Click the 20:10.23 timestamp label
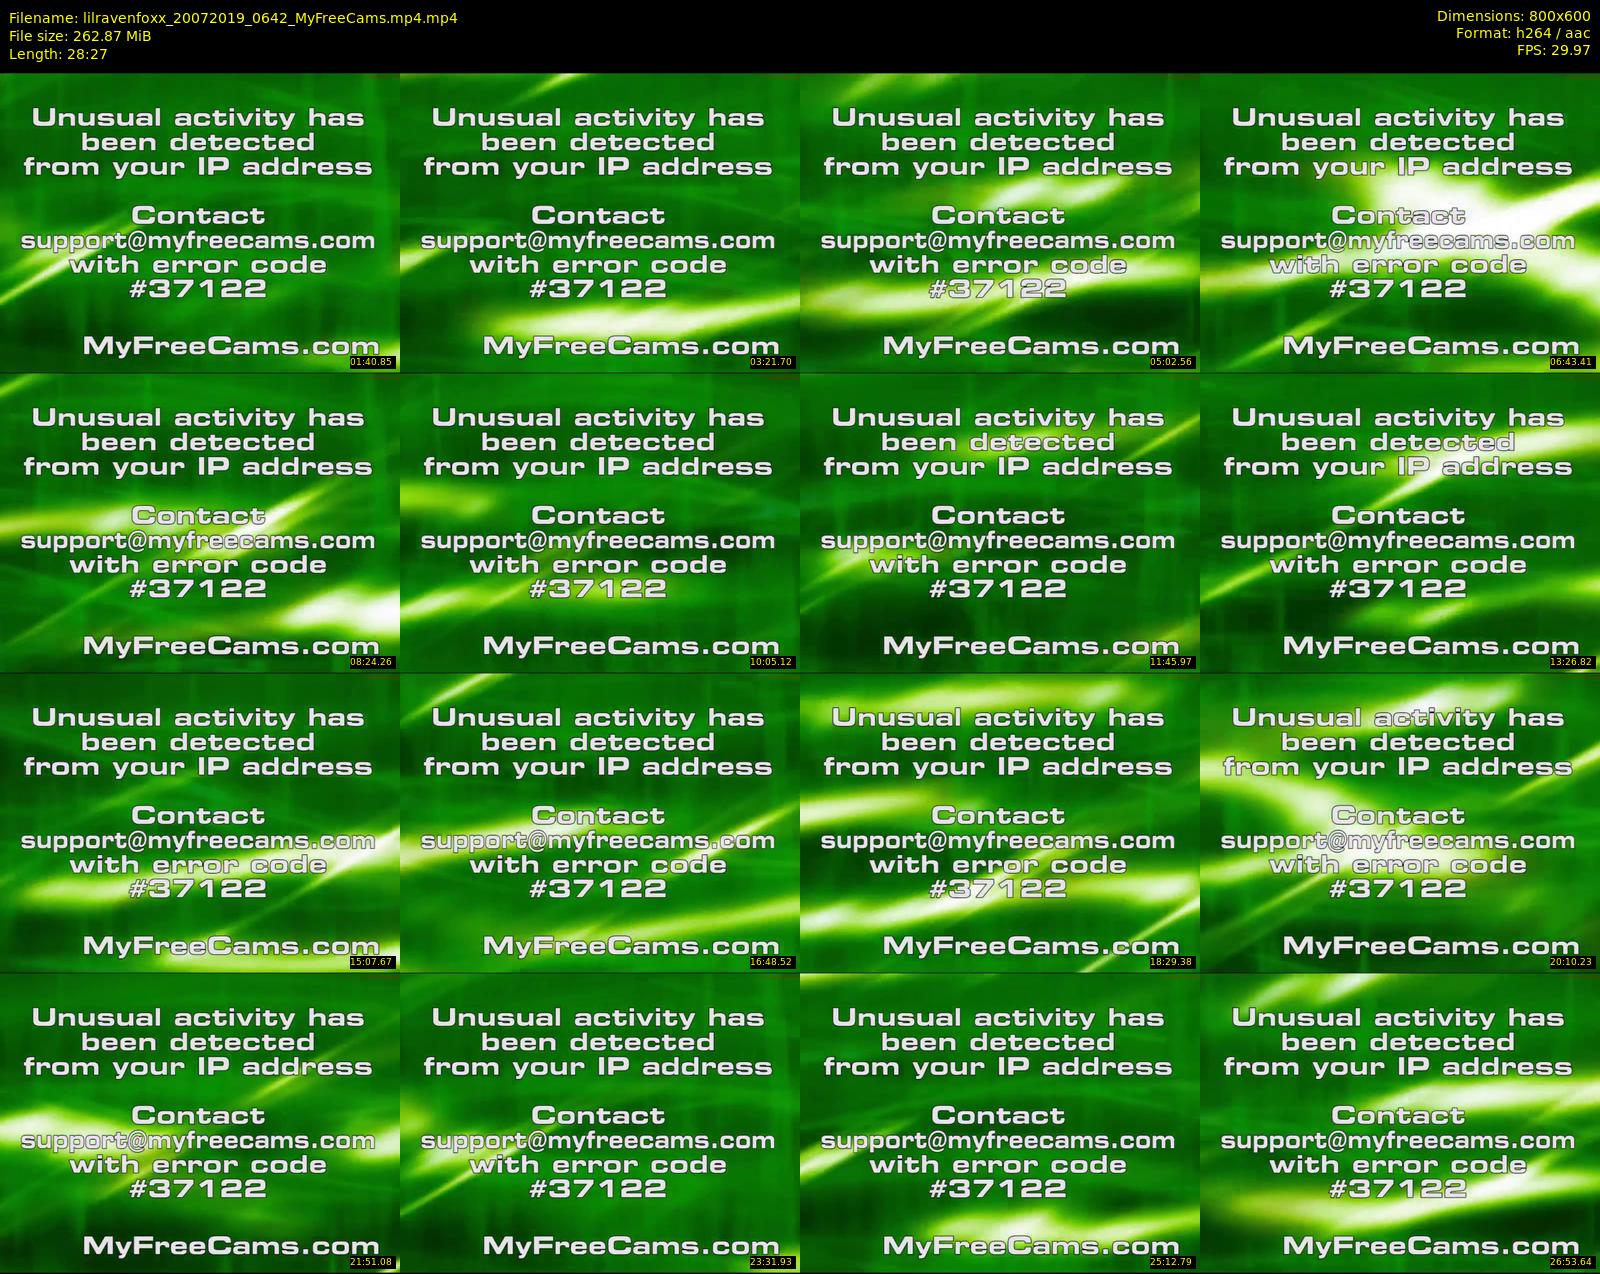The width and height of the screenshot is (1600, 1274). [1572, 962]
